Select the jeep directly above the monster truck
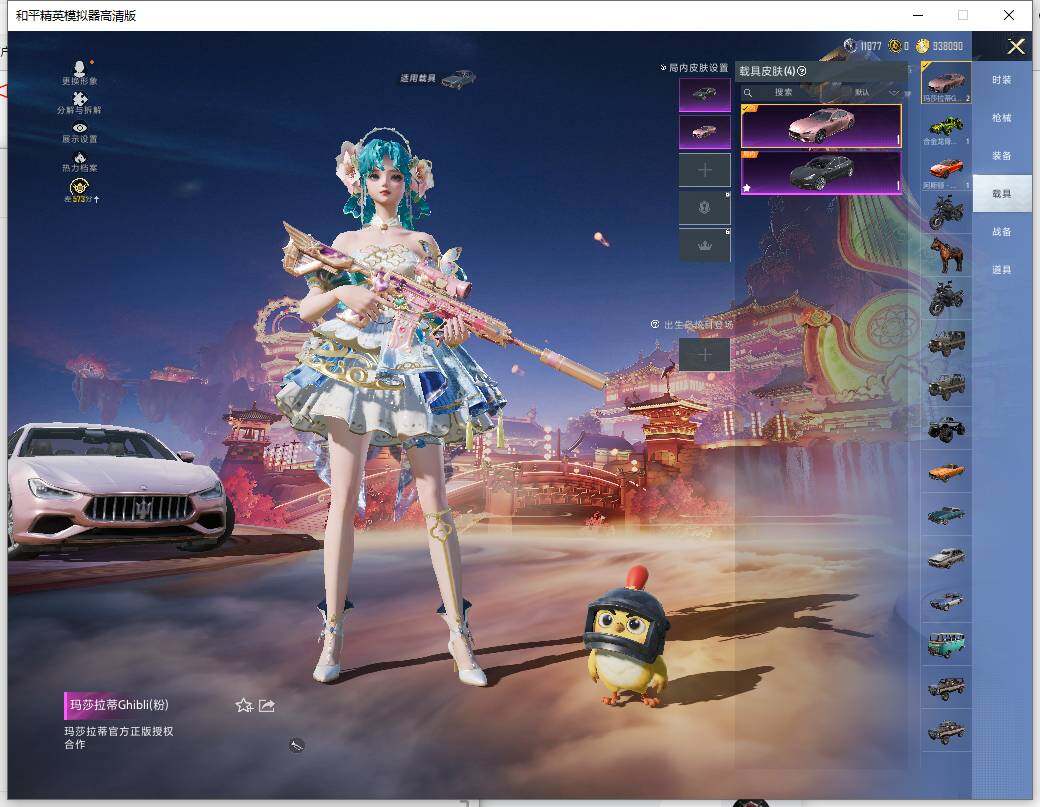 point(946,385)
